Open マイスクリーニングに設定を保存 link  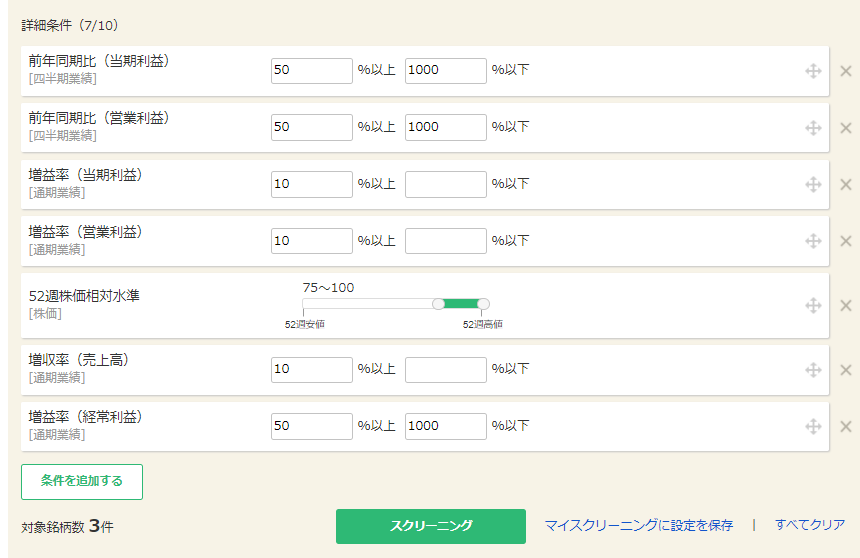tap(638, 525)
